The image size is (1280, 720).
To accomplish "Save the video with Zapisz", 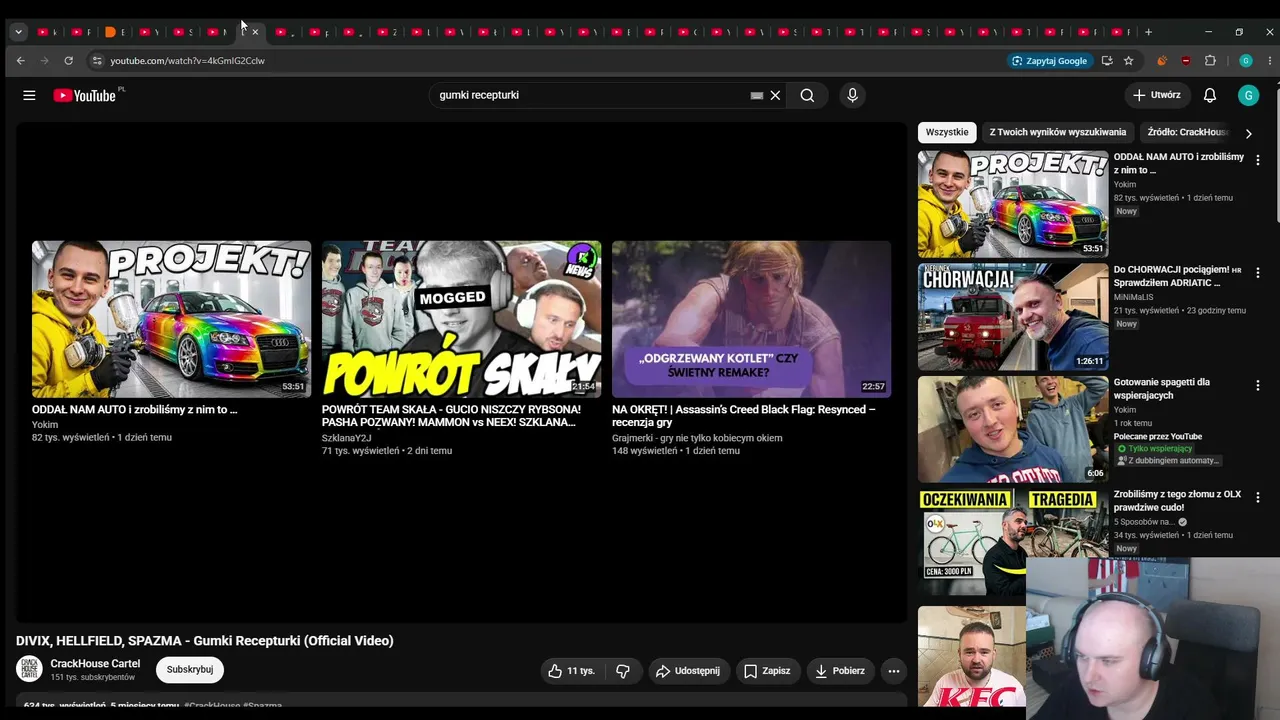I will pyautogui.click(x=767, y=671).
